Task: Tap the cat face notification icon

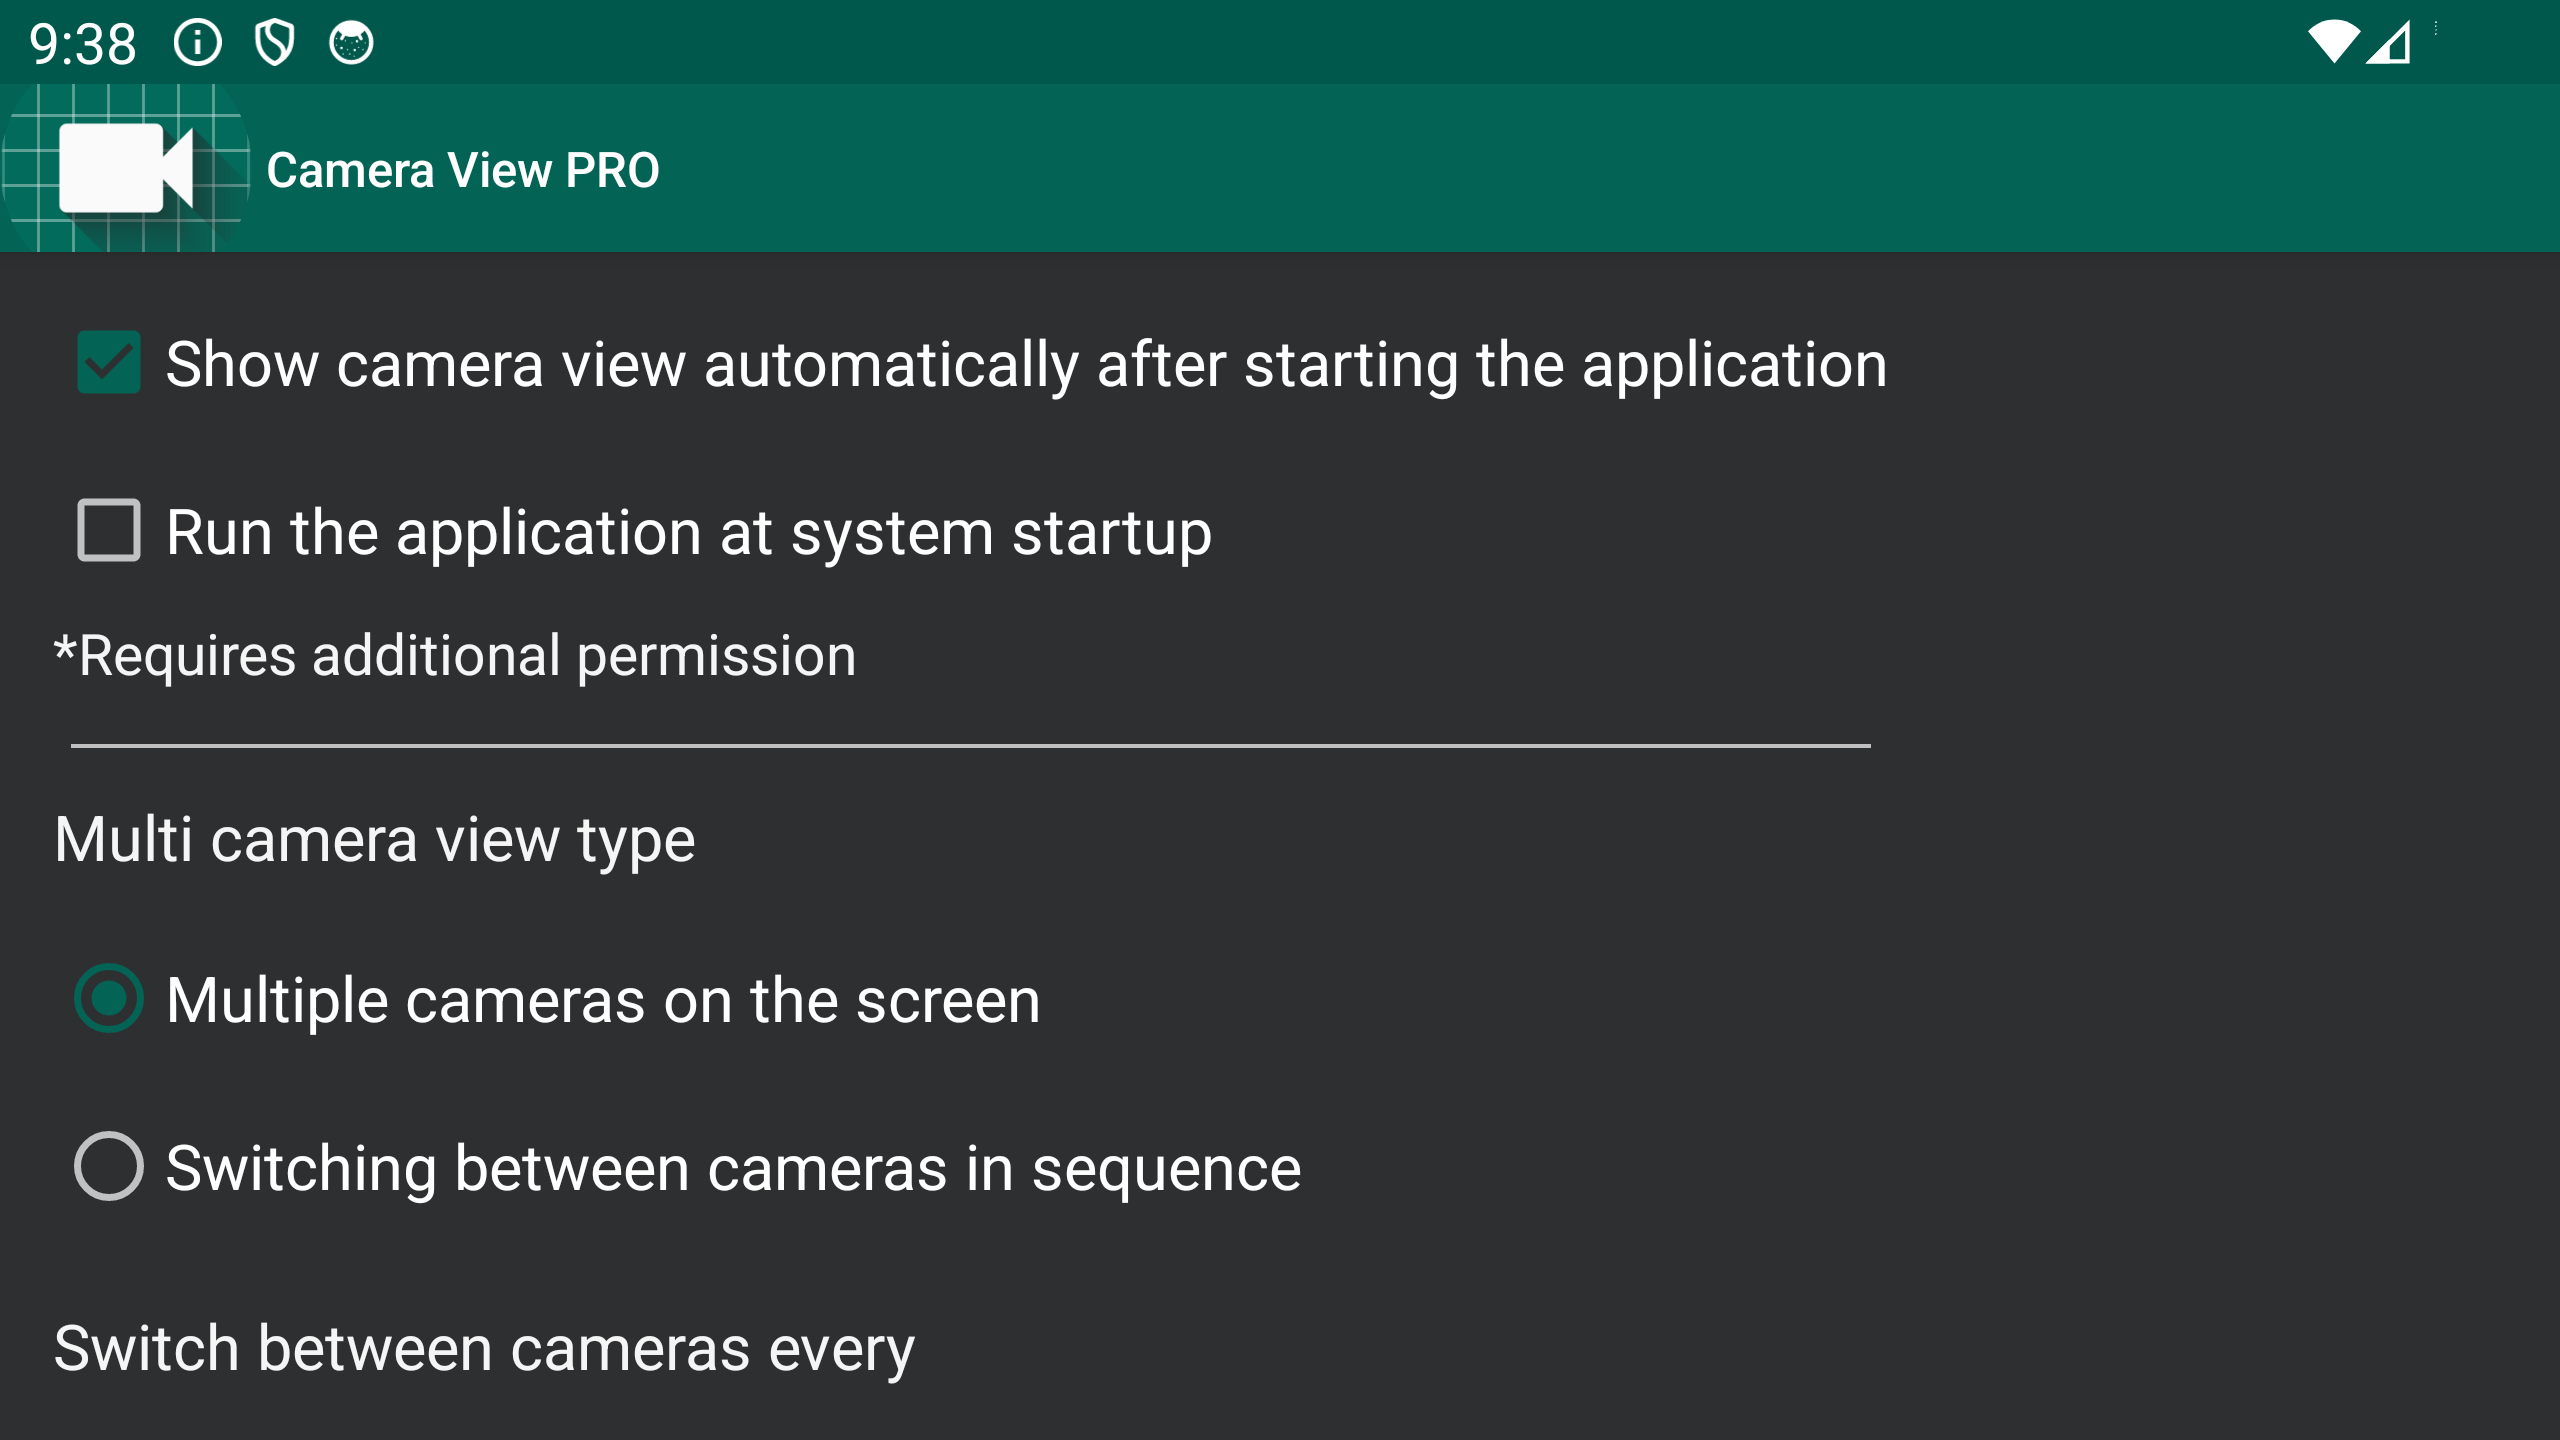Action: 351,43
